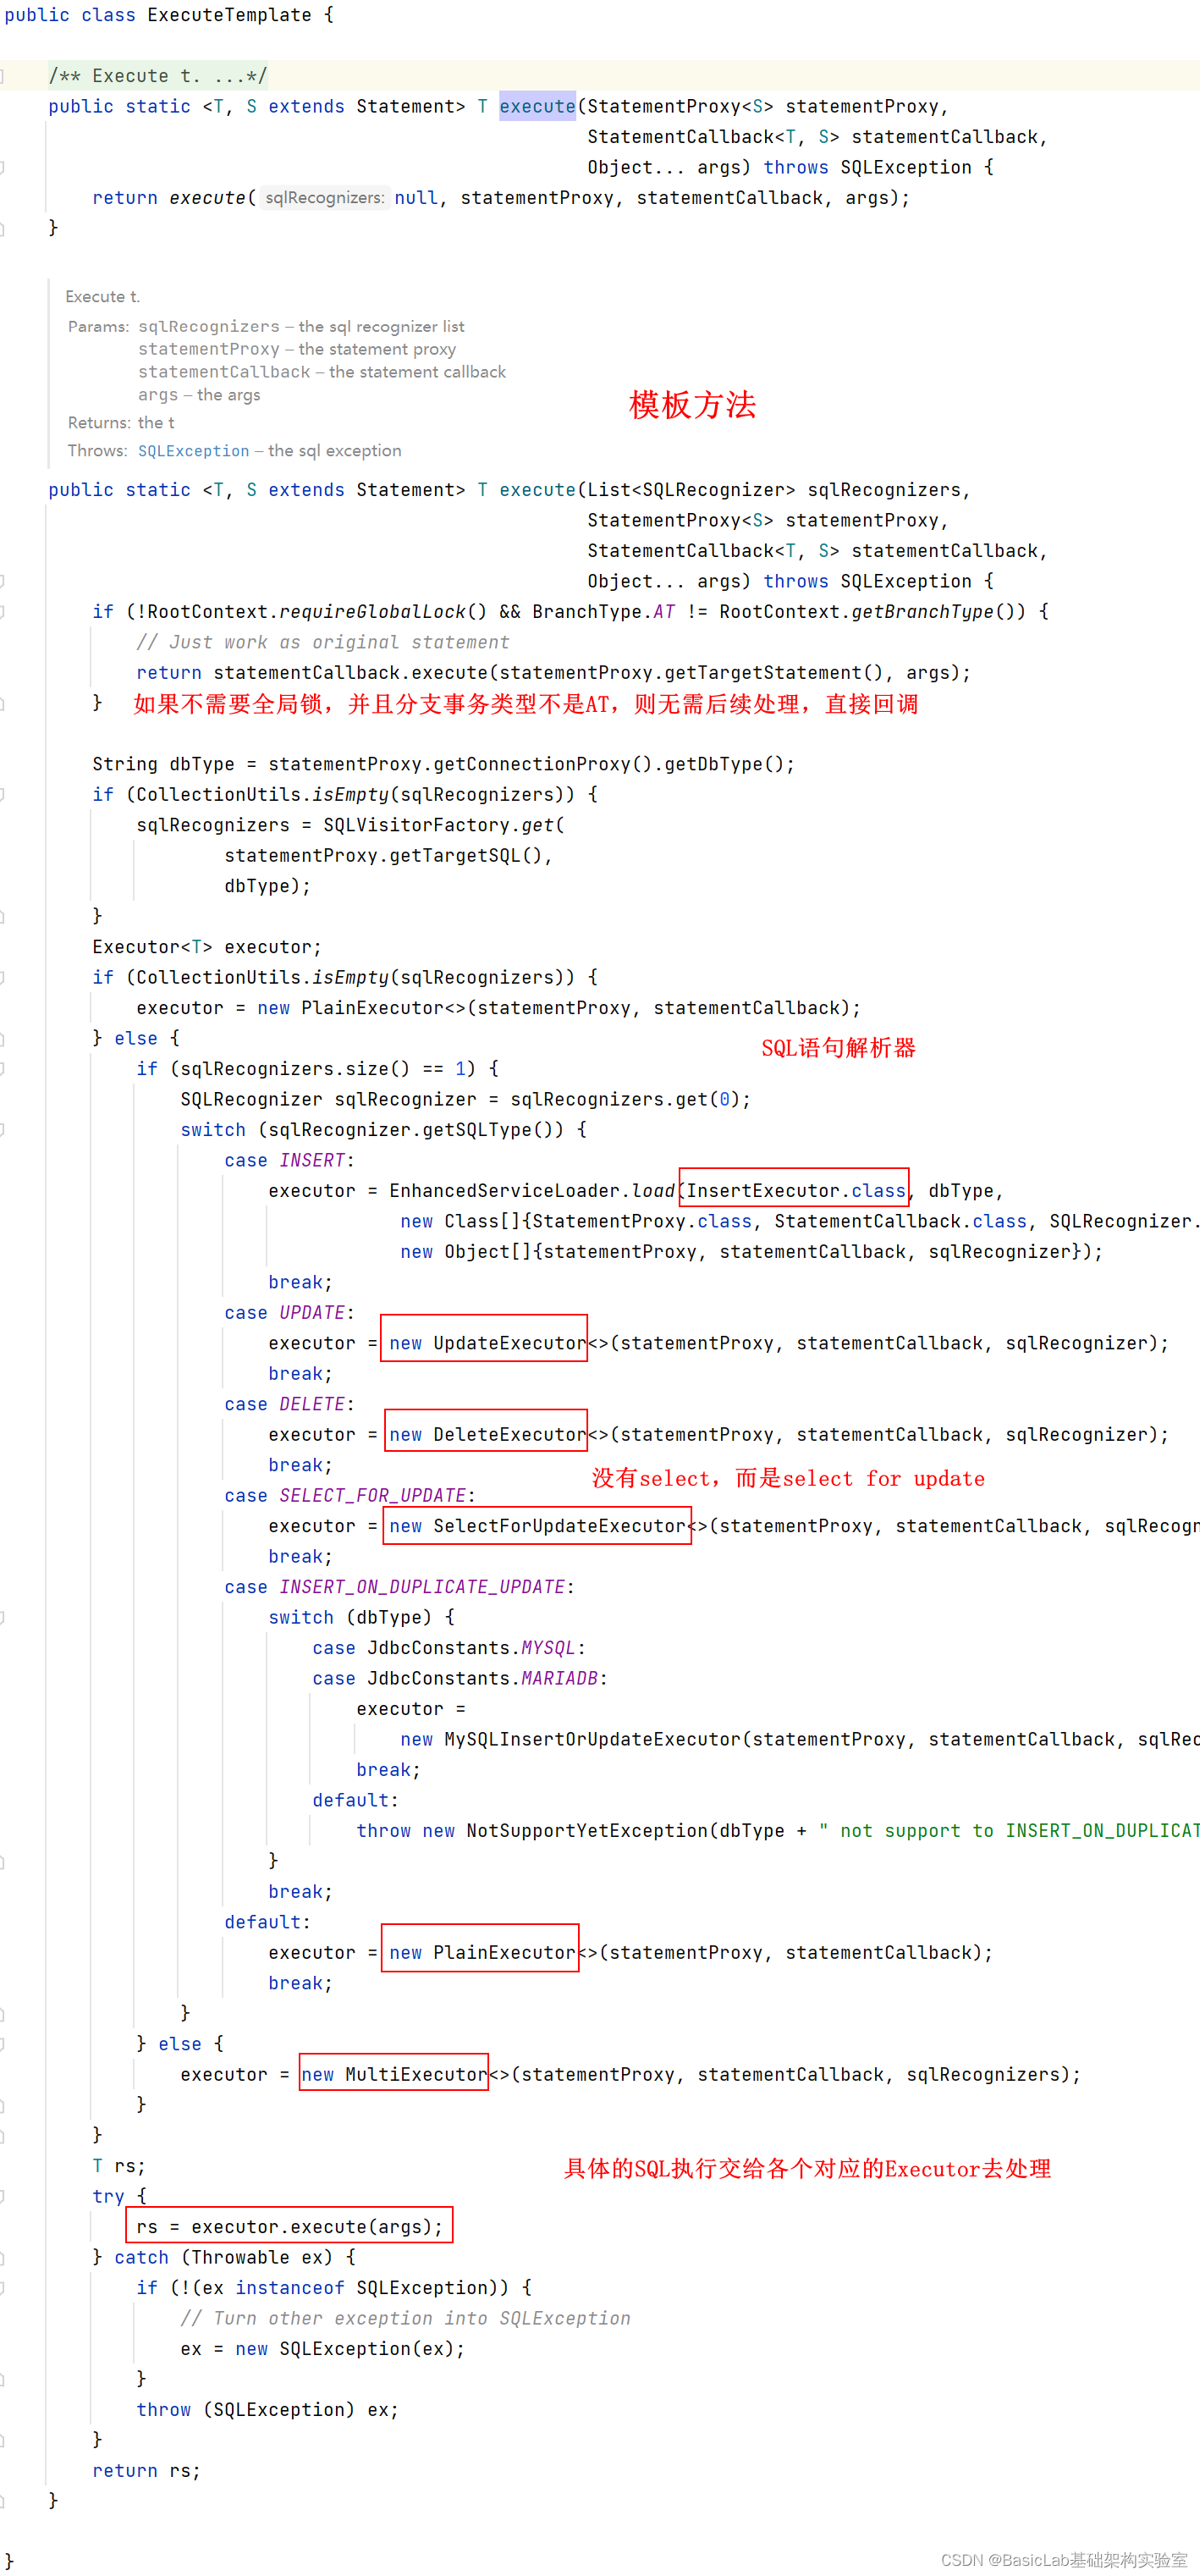Click the "sqlRecognizers.size() == 1" condition
1200x2576 pixels.
(328, 1069)
